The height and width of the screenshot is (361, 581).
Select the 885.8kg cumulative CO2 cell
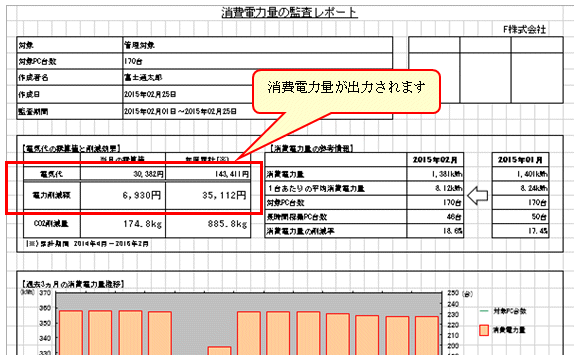pyautogui.click(x=208, y=224)
